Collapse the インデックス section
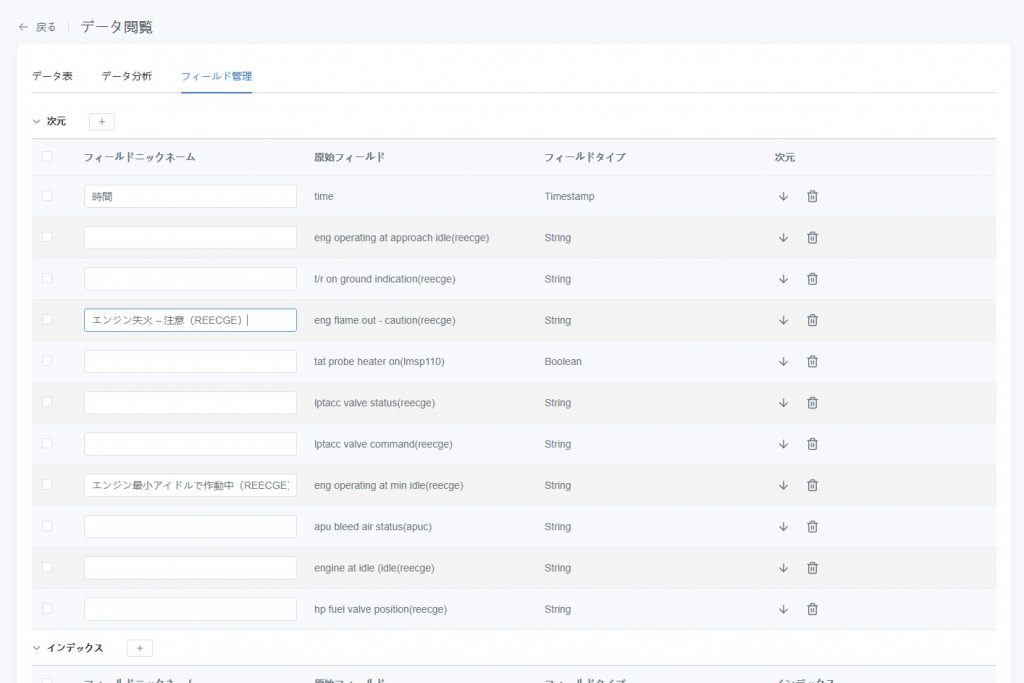 (37, 648)
